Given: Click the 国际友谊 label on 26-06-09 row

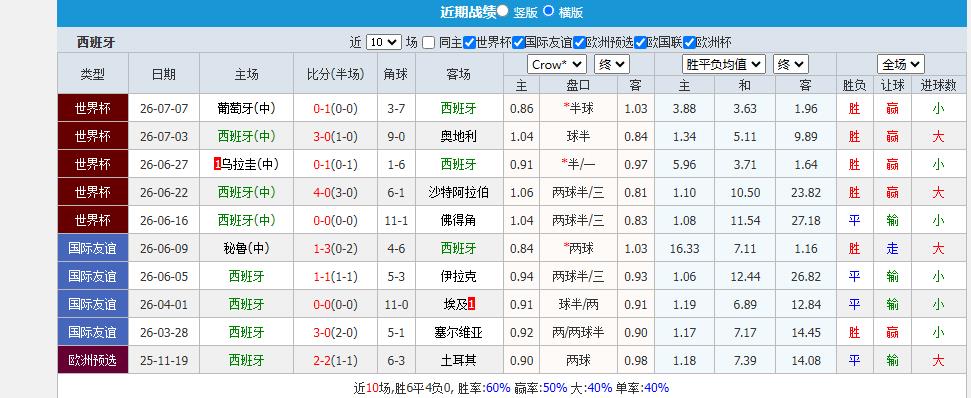Looking at the screenshot, I should 92,248.
